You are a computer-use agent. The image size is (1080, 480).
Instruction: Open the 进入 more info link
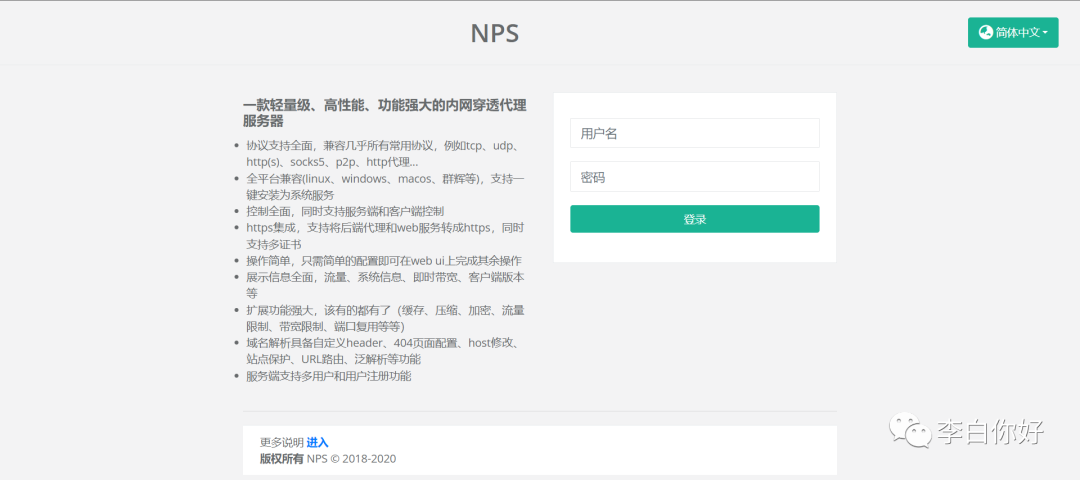[x=318, y=442]
